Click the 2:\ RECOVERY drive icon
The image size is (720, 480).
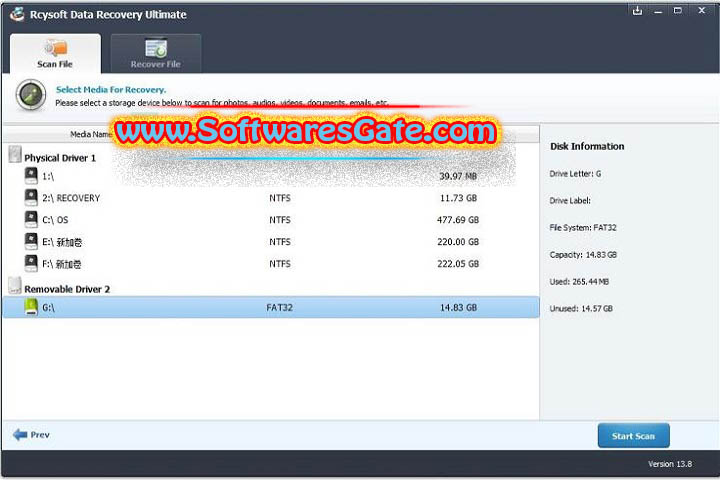click(31, 198)
